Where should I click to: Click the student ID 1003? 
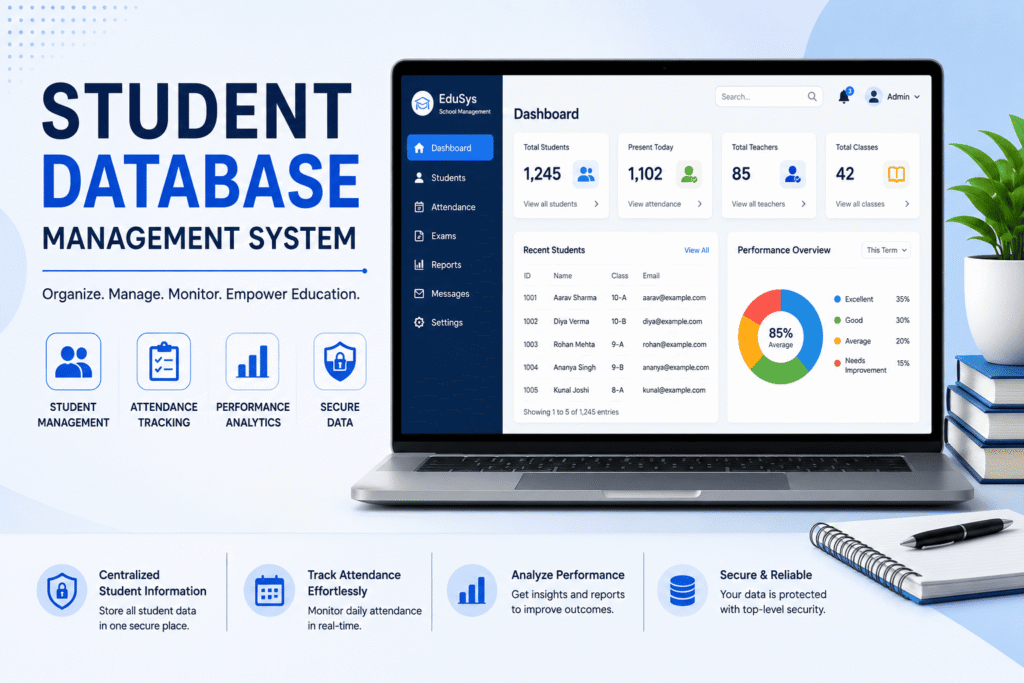pyautogui.click(x=530, y=344)
